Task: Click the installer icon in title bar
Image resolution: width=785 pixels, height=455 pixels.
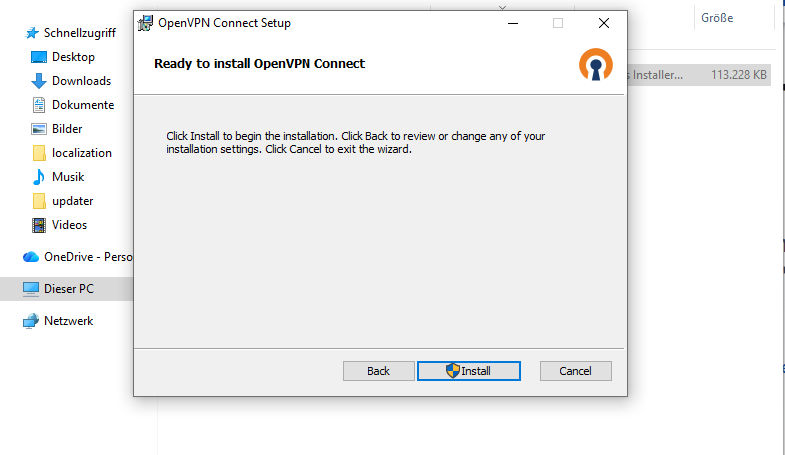Action: pyautogui.click(x=146, y=22)
